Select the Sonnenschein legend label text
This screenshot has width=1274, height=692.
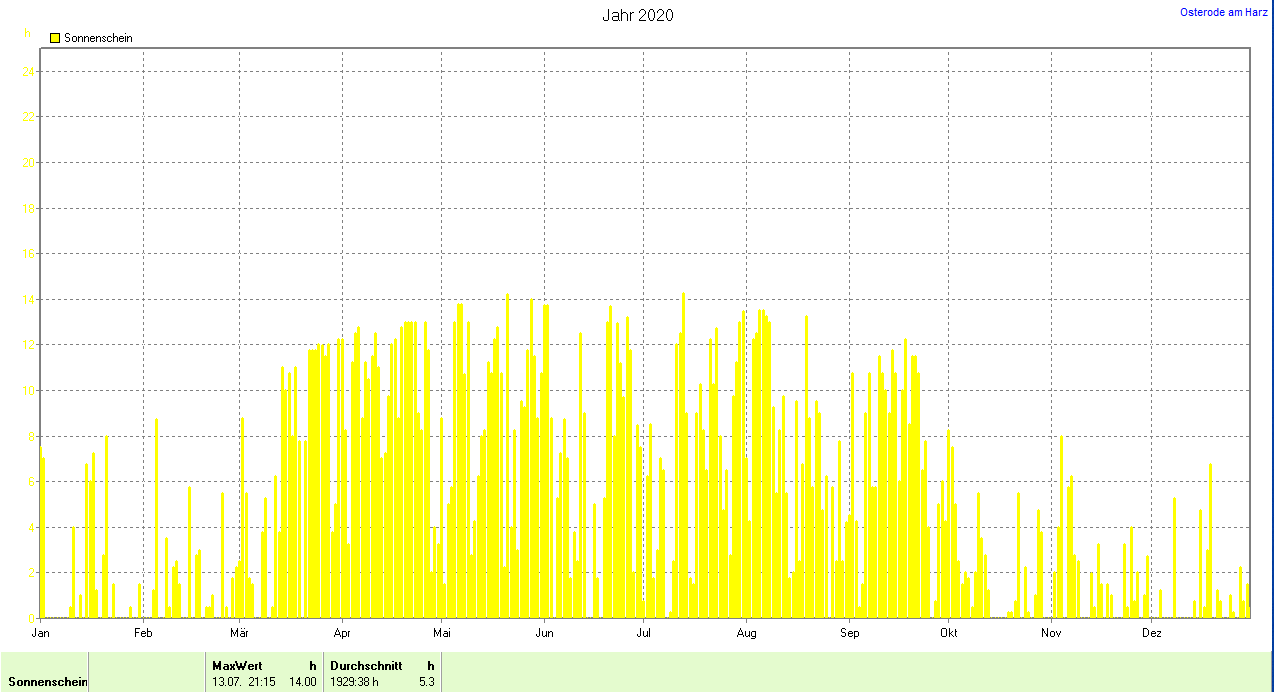coord(98,38)
